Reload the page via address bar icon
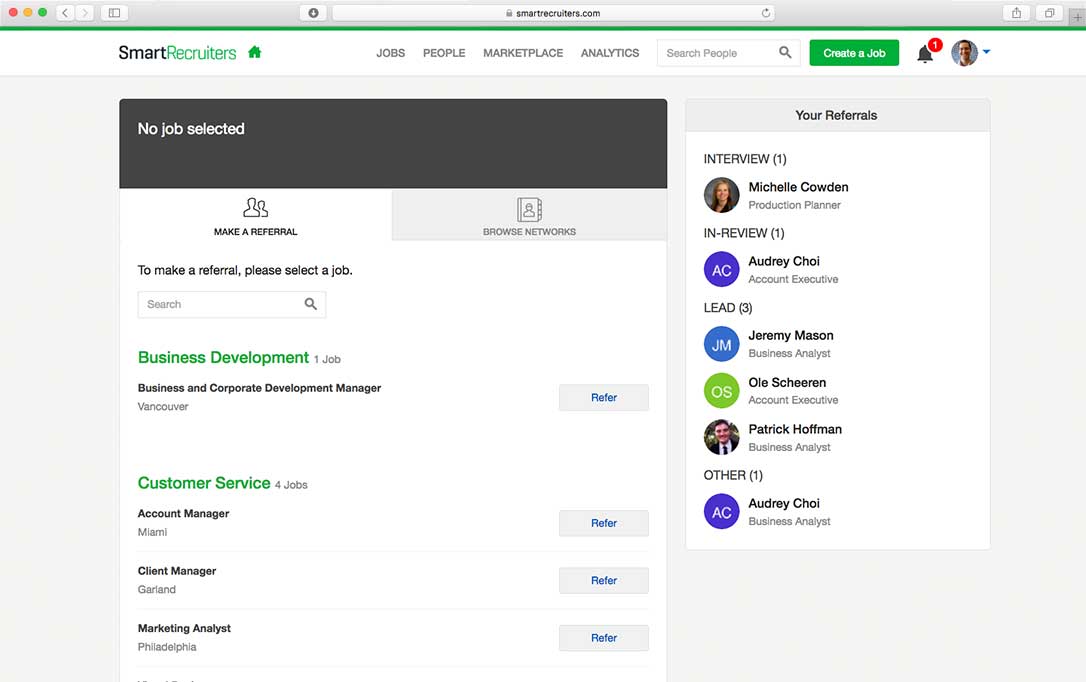The image size is (1086, 682). [766, 13]
